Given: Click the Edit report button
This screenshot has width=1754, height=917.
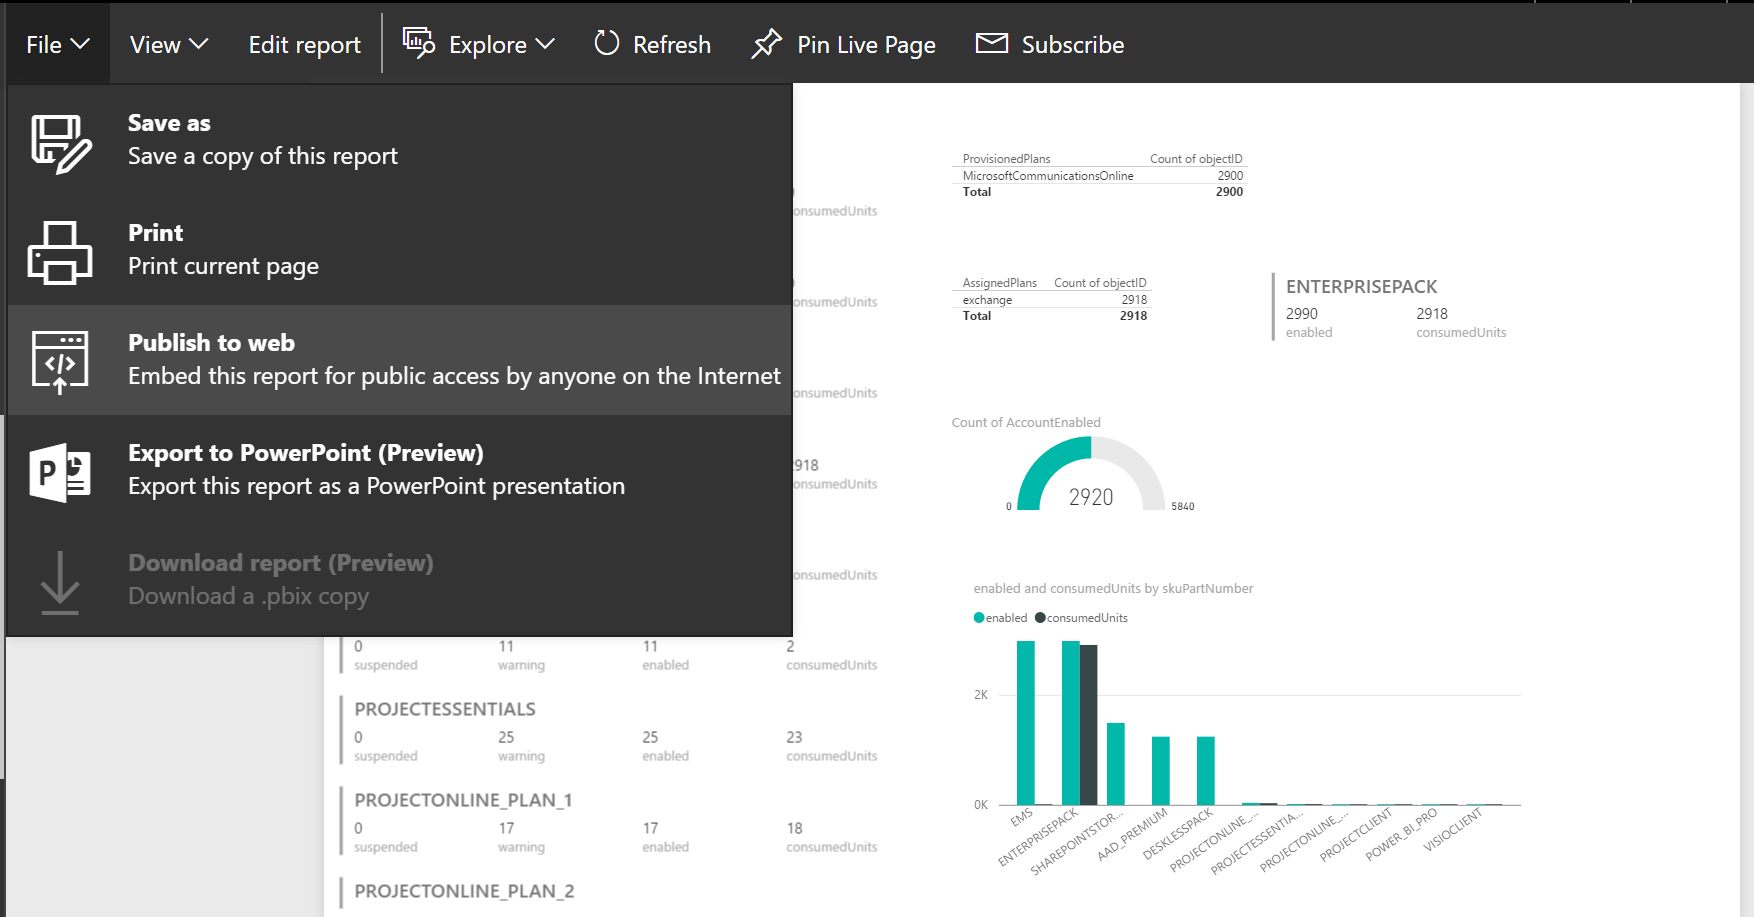Looking at the screenshot, I should click(304, 45).
